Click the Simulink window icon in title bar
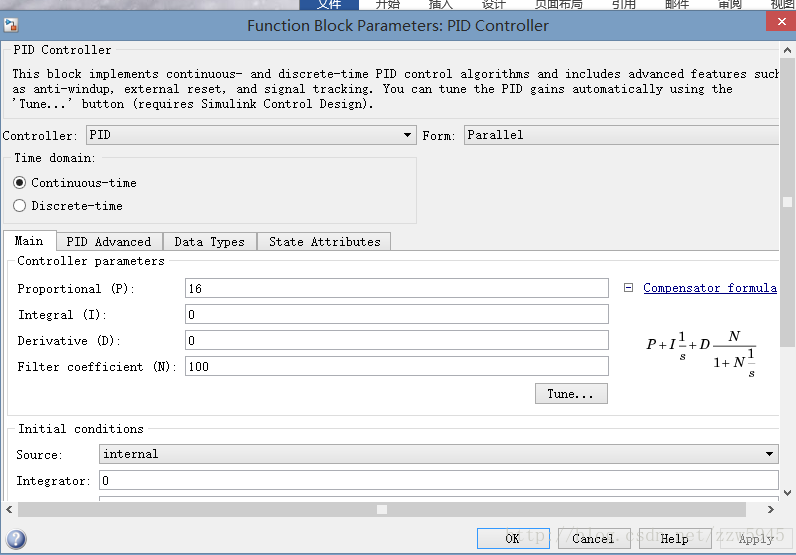Image resolution: width=796 pixels, height=555 pixels. pos(11,25)
